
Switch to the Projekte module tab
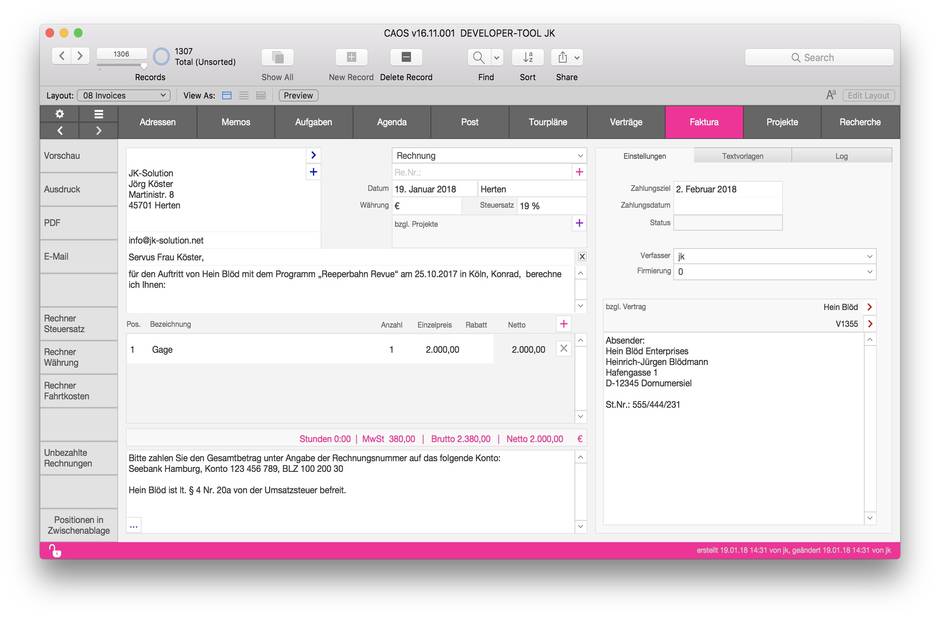pyautogui.click(x=782, y=122)
